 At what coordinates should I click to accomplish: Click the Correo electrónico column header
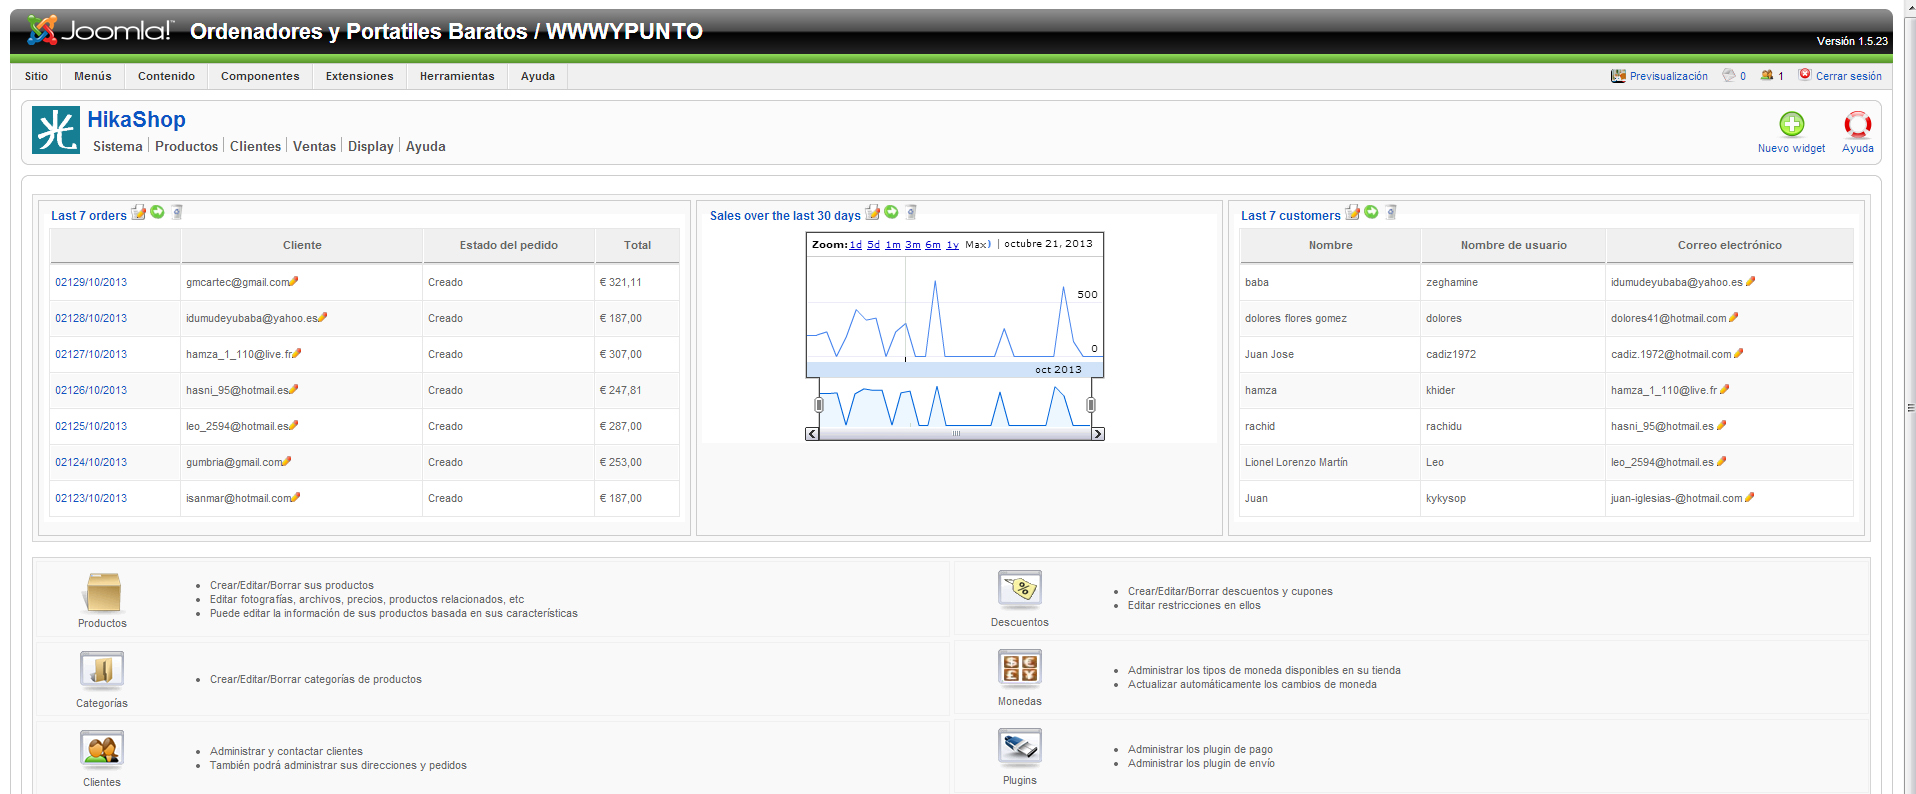coord(1730,245)
